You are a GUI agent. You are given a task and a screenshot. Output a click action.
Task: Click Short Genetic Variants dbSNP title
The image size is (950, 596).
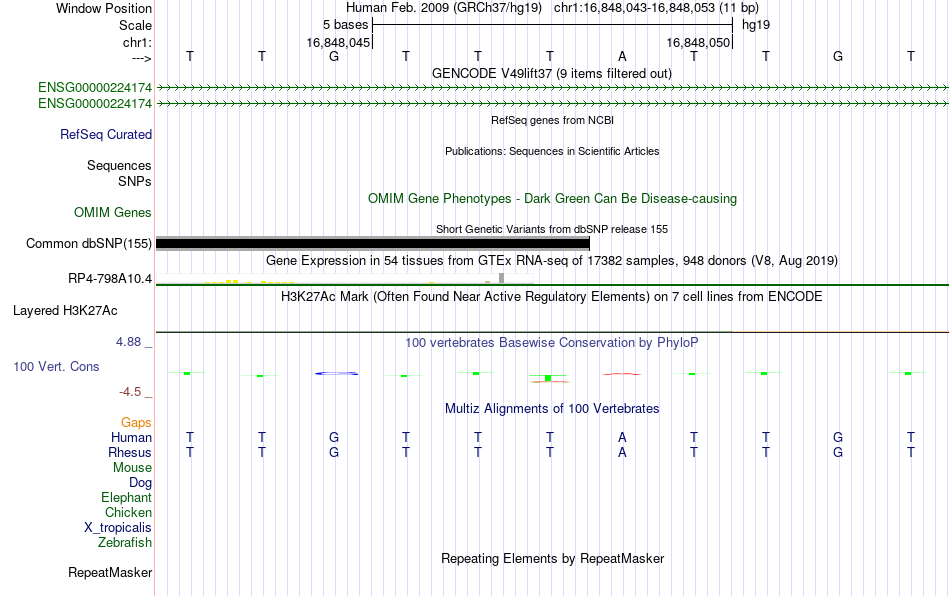[552, 229]
